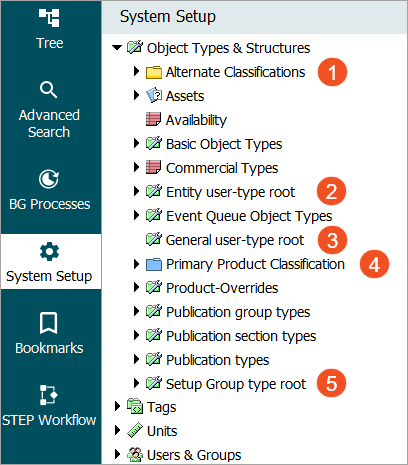Click the yellow Alternate Classifications folder icon
The width and height of the screenshot is (408, 465).
pos(154,72)
